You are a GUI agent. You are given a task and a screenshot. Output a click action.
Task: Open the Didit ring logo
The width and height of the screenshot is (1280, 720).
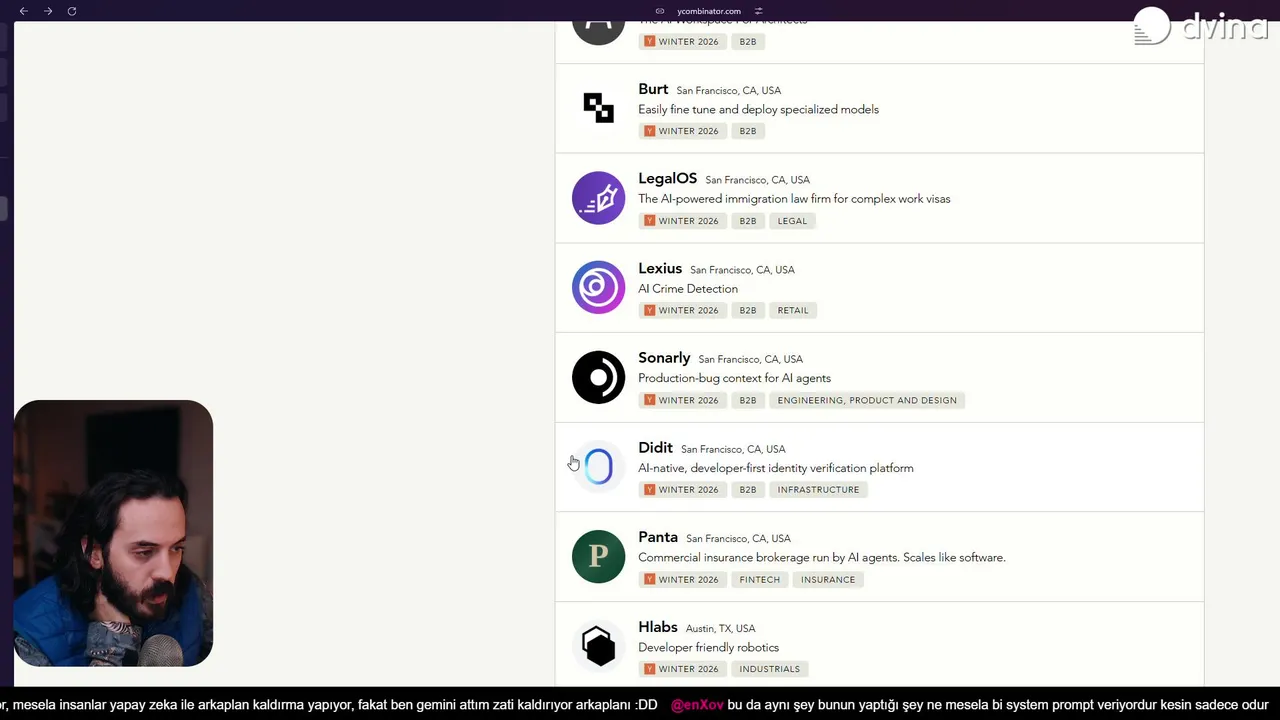(x=598, y=467)
